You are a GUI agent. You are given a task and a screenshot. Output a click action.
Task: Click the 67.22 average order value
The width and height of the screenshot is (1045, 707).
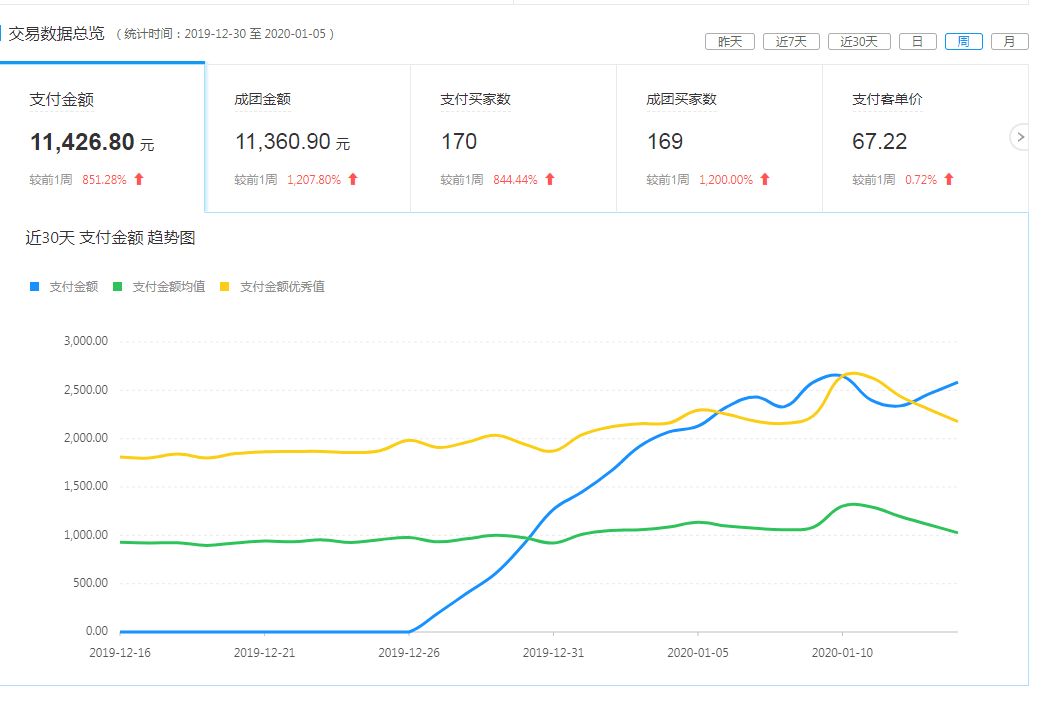(x=879, y=141)
